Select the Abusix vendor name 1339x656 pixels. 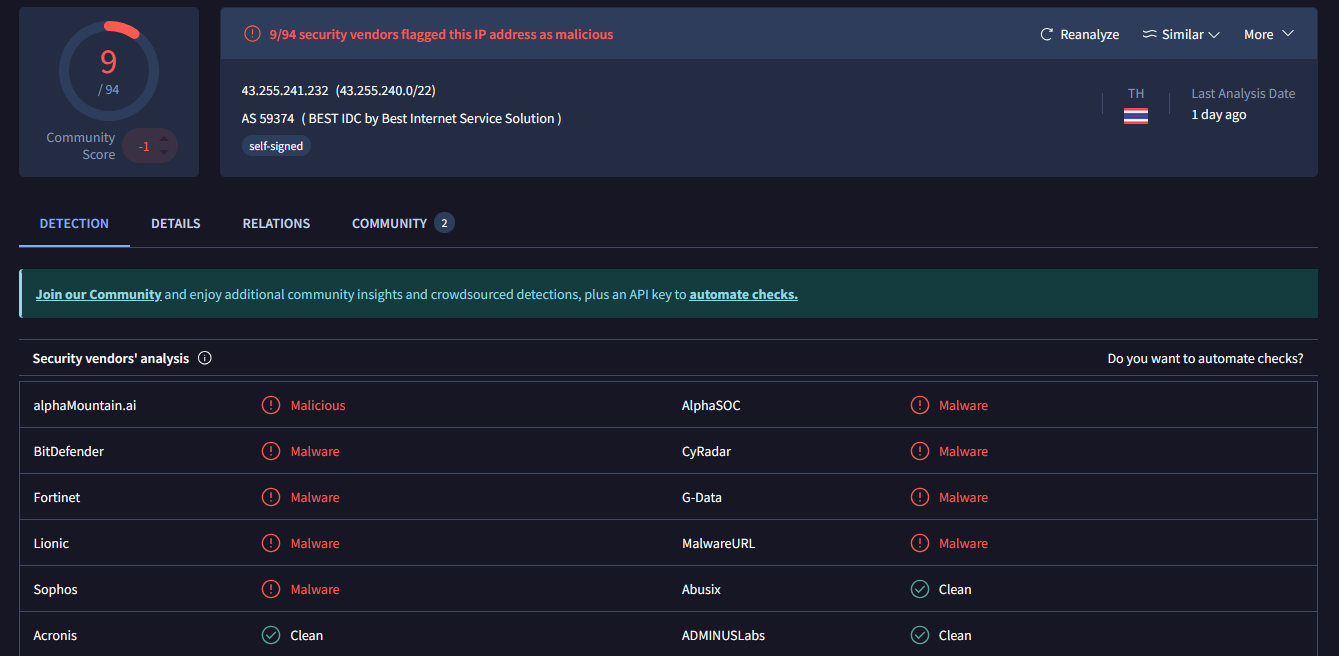tap(701, 589)
